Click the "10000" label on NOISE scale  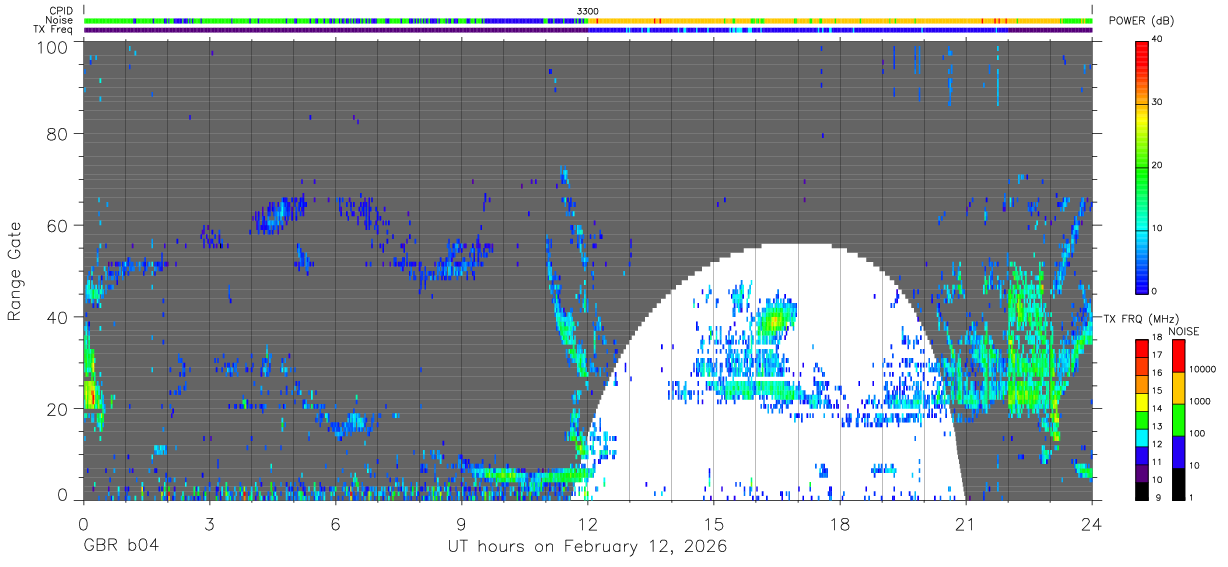(1204, 369)
